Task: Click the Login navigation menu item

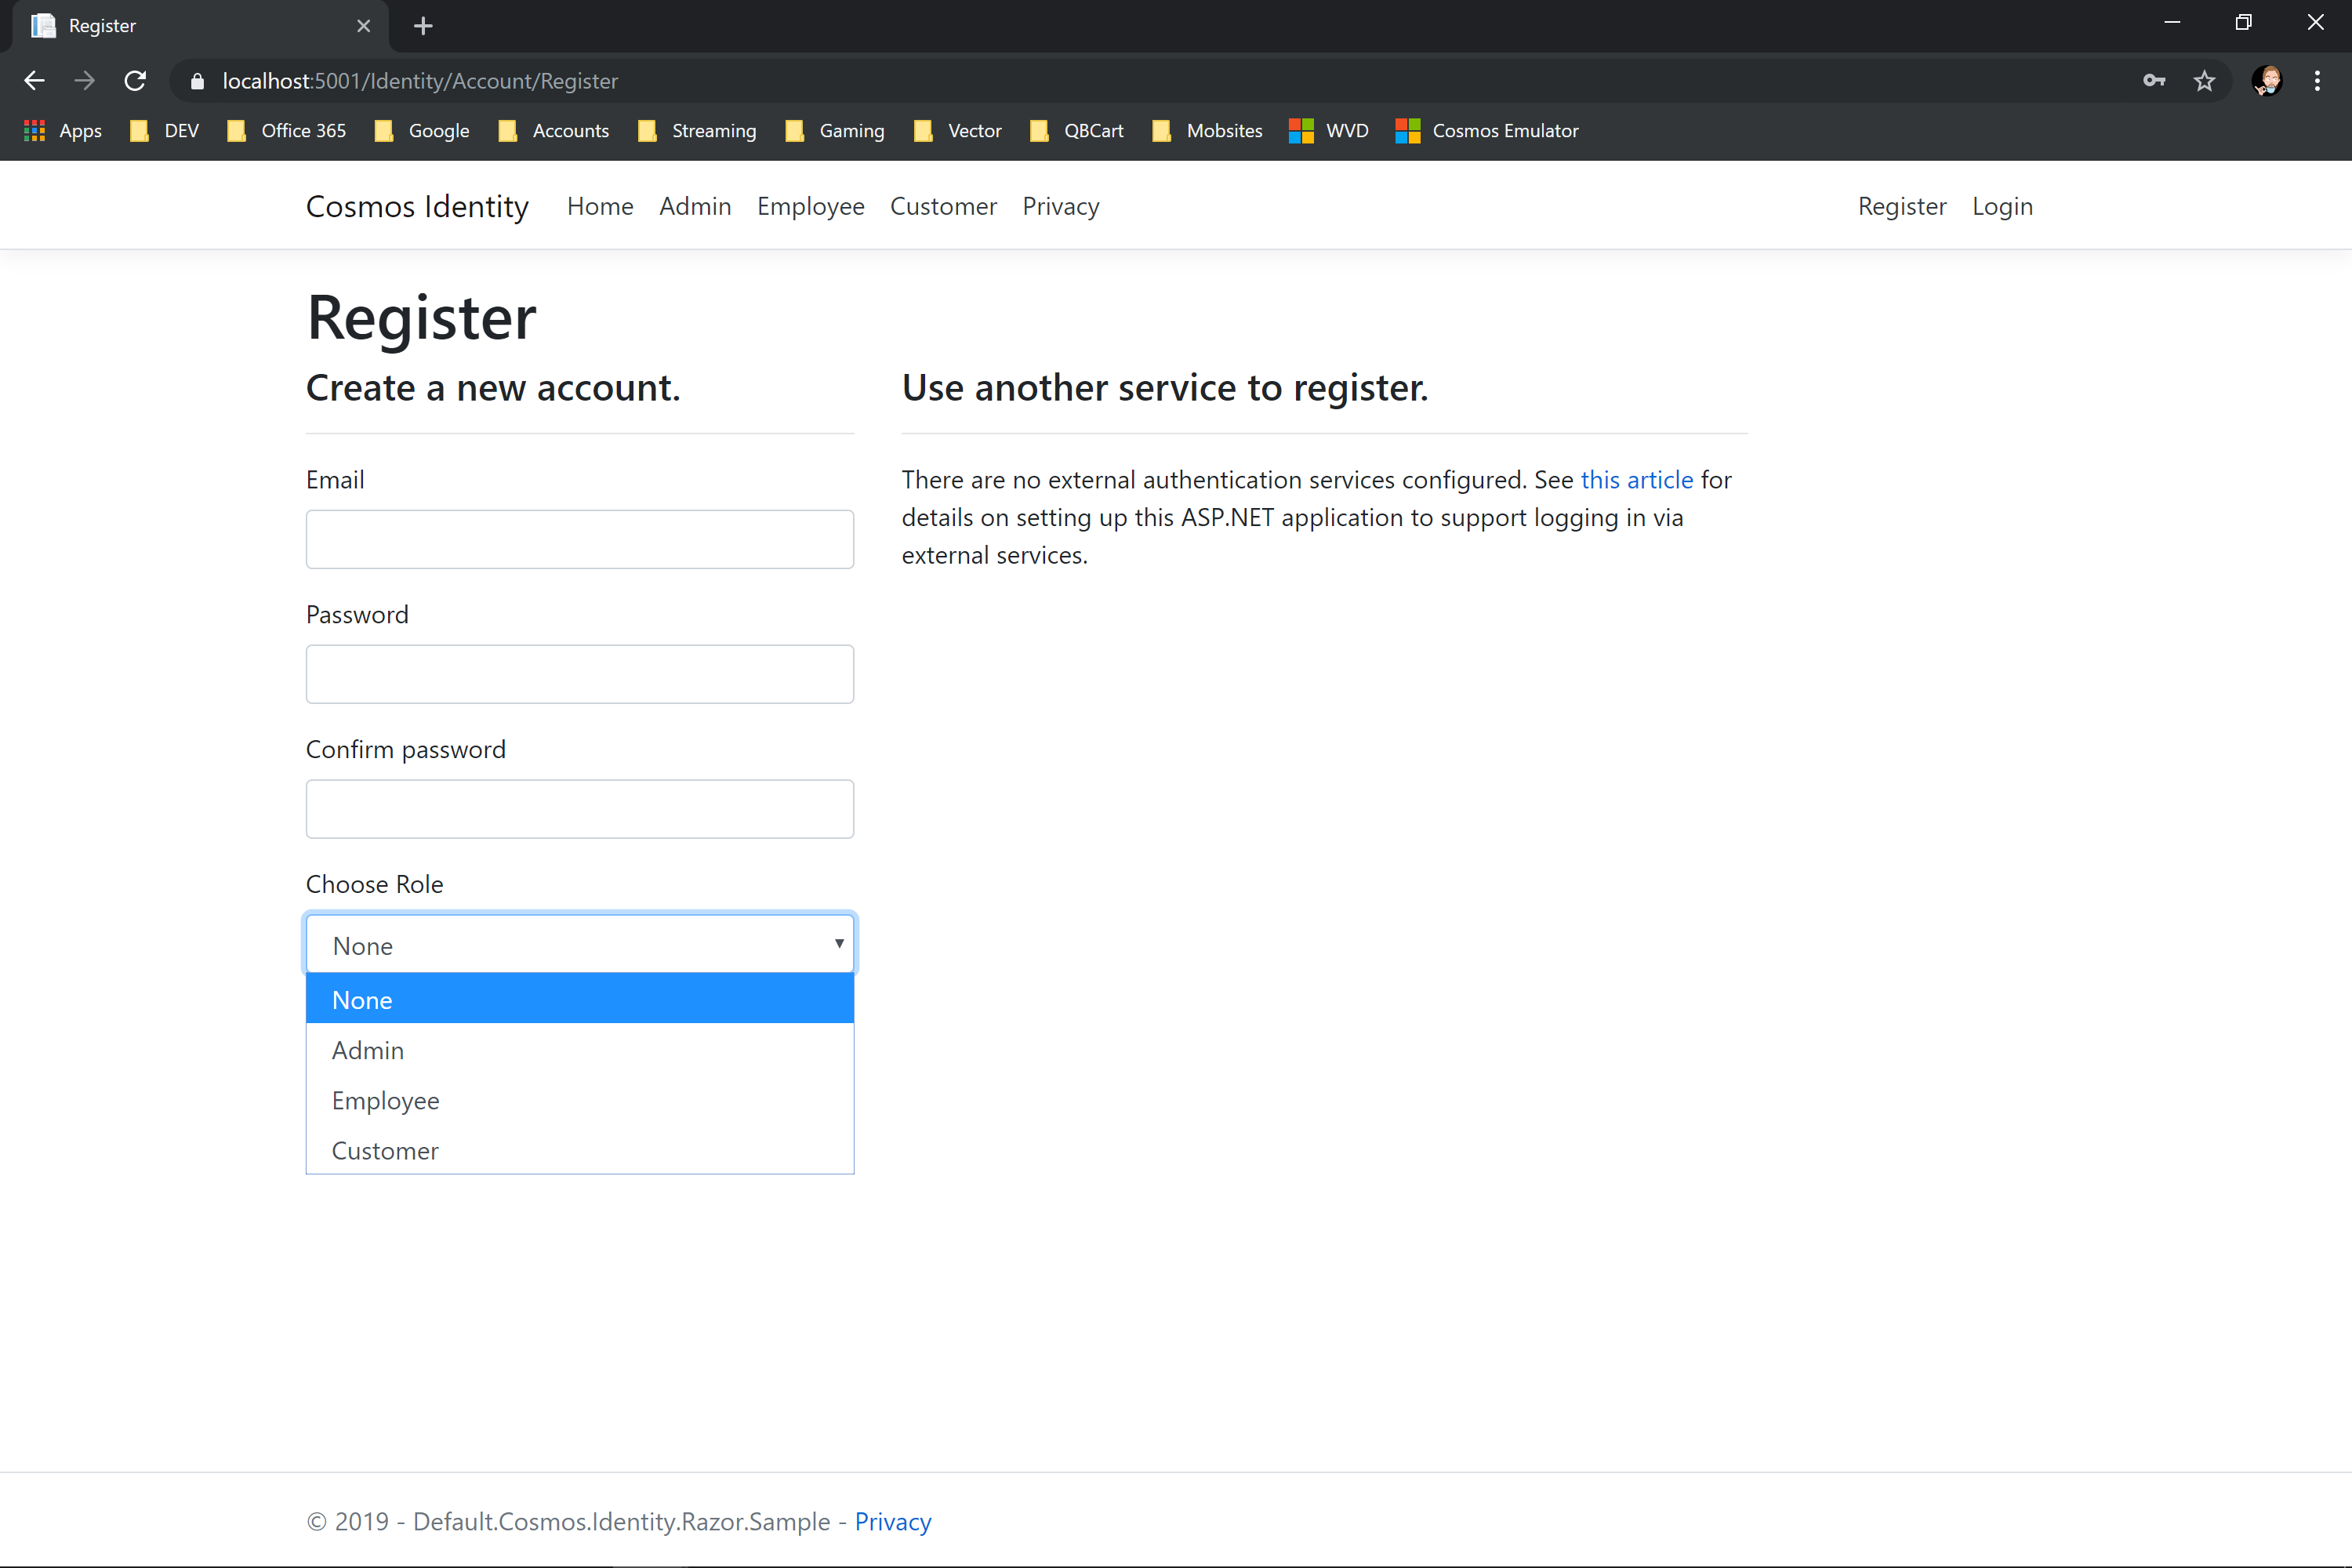Action: (2002, 205)
